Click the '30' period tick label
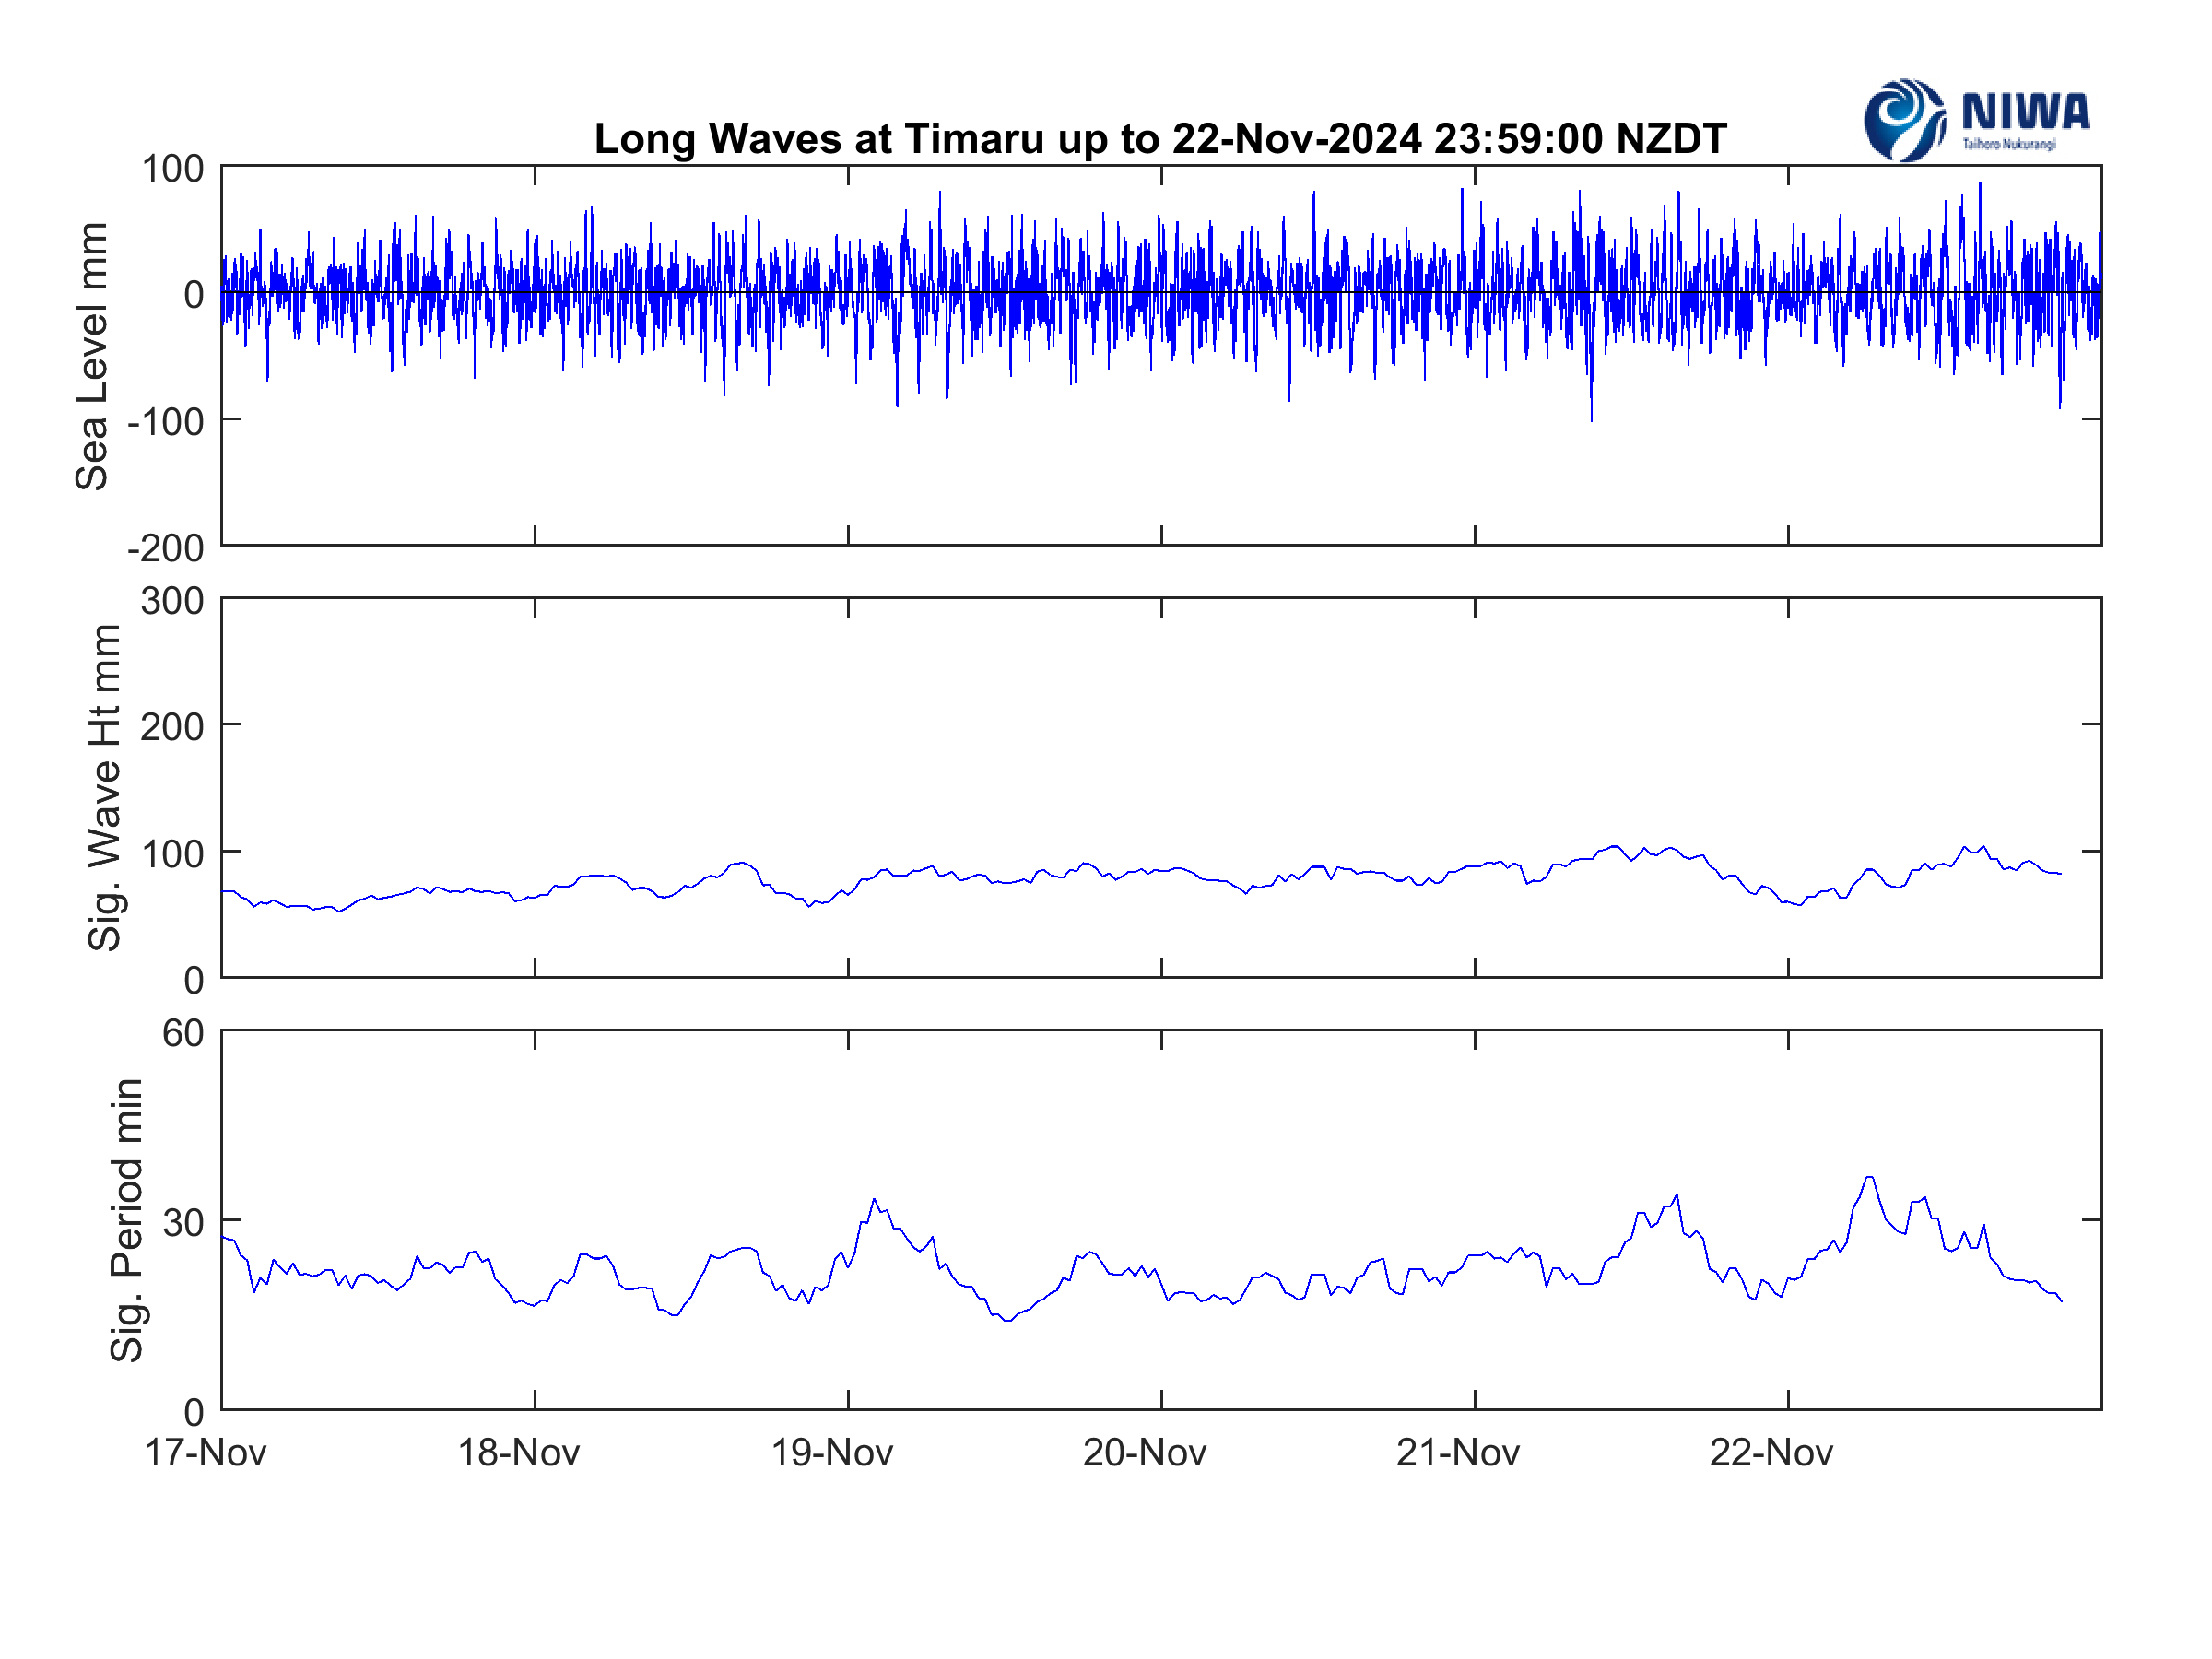This screenshot has width=2212, height=1659. point(183,1222)
